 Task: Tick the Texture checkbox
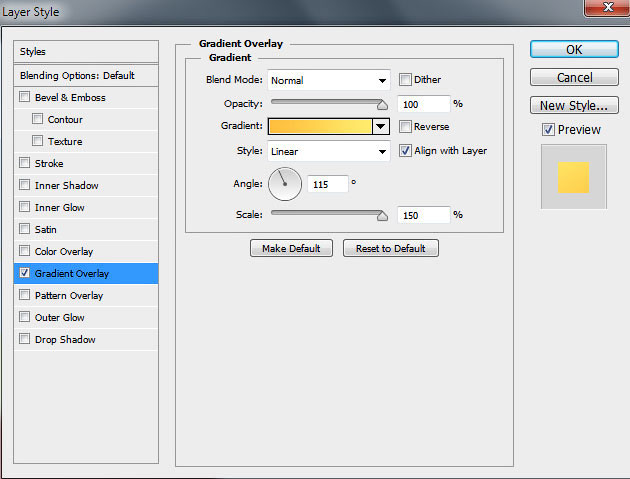click(37, 141)
